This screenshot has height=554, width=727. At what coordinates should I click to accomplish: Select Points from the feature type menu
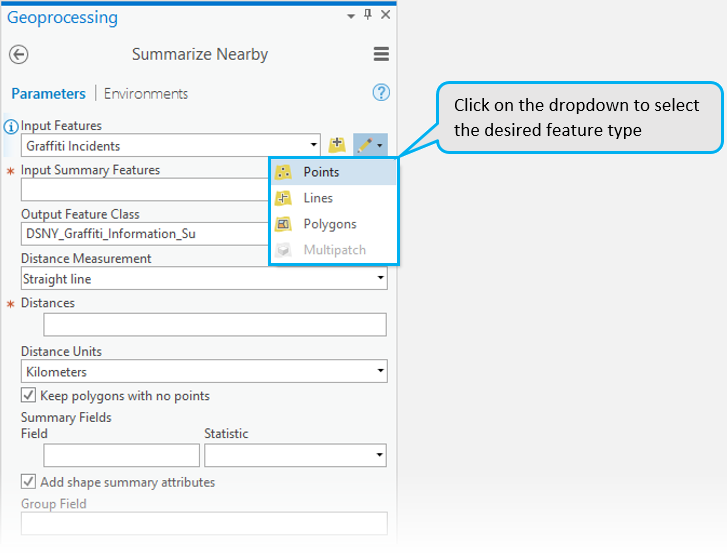(x=321, y=172)
